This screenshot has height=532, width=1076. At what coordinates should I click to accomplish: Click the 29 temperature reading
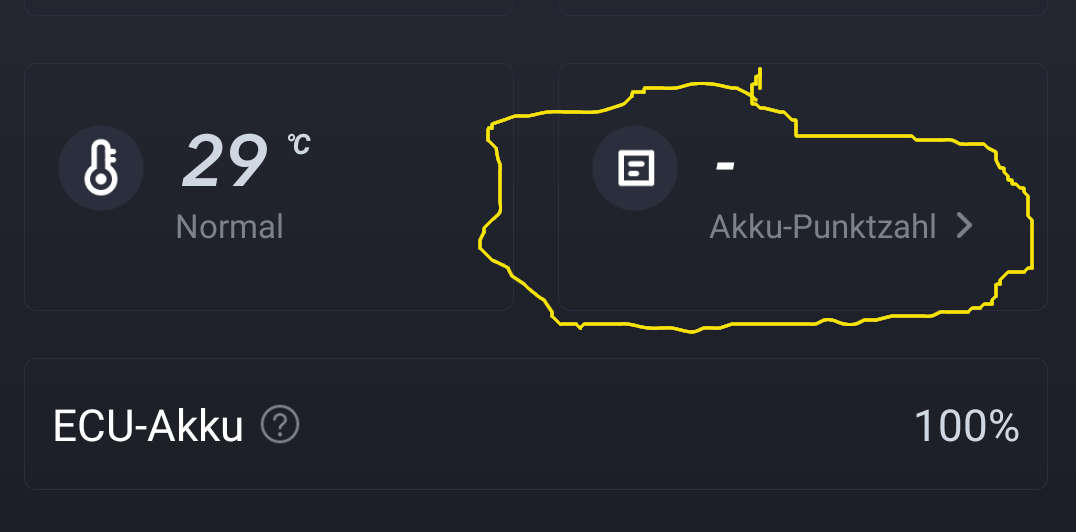(224, 162)
